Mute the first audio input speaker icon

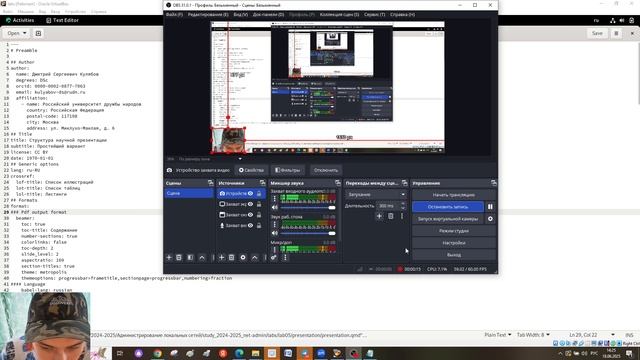275,208
